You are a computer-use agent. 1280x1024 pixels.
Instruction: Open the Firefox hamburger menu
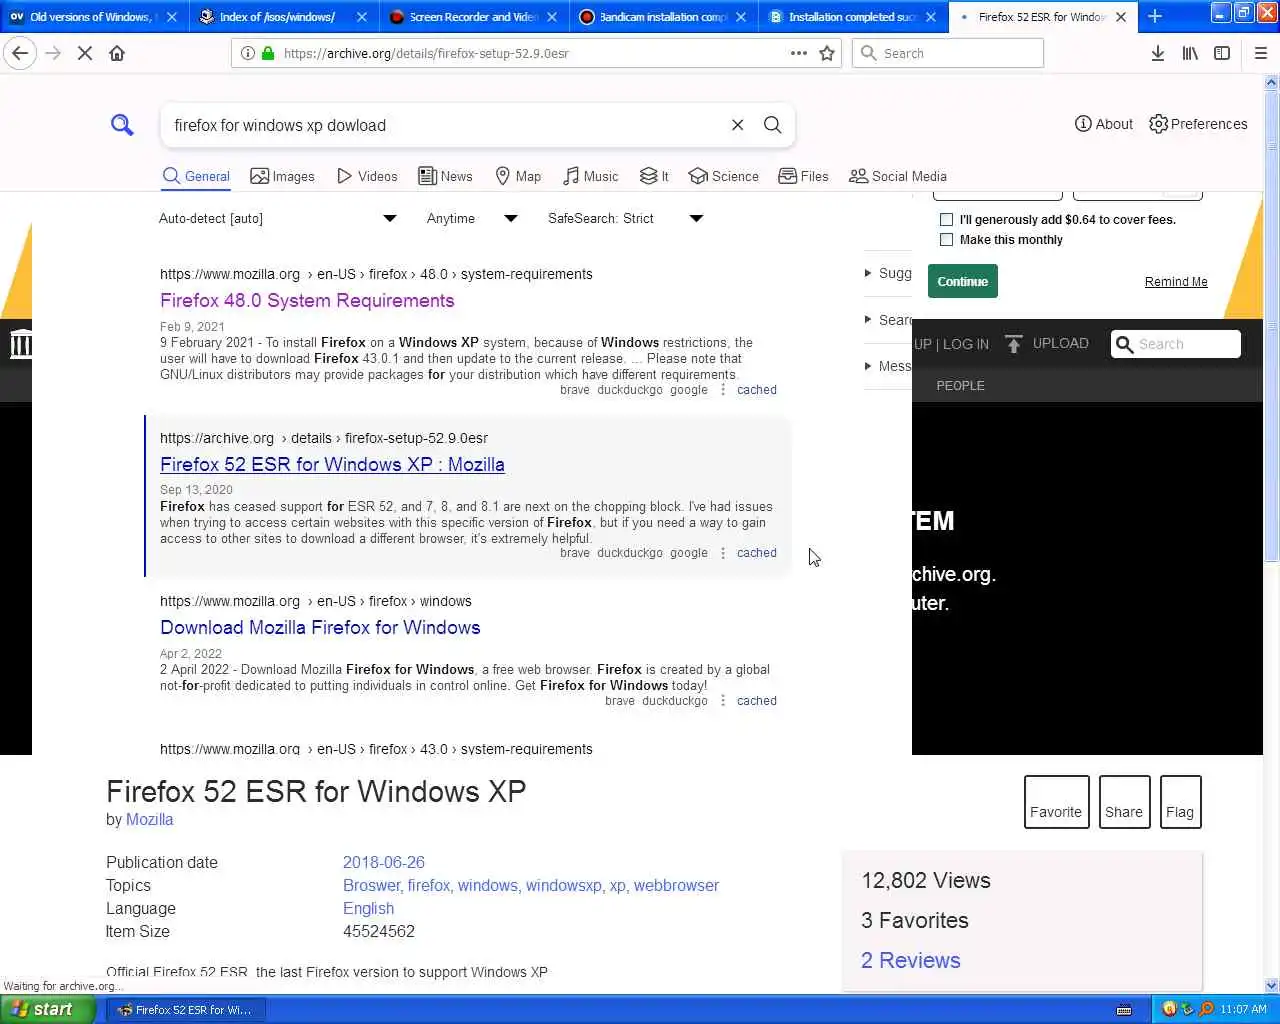pyautogui.click(x=1260, y=53)
